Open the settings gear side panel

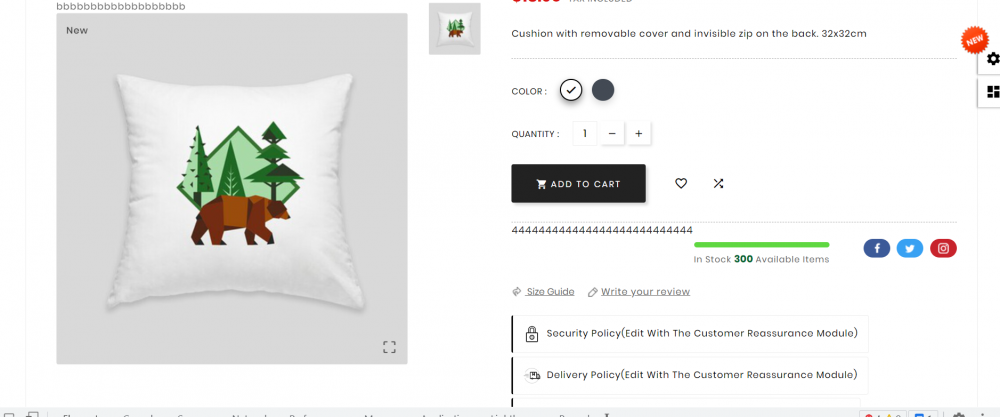992,59
